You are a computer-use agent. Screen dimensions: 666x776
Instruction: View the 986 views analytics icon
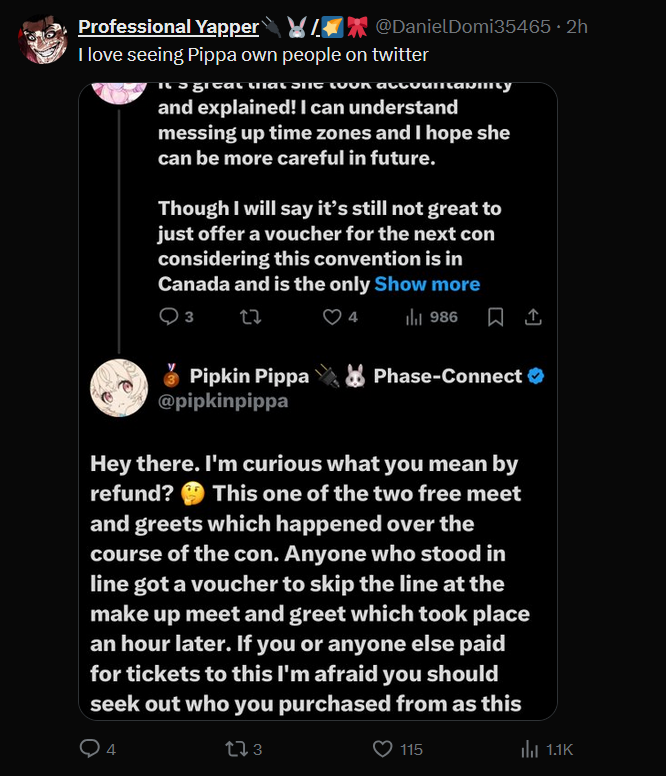pos(415,317)
